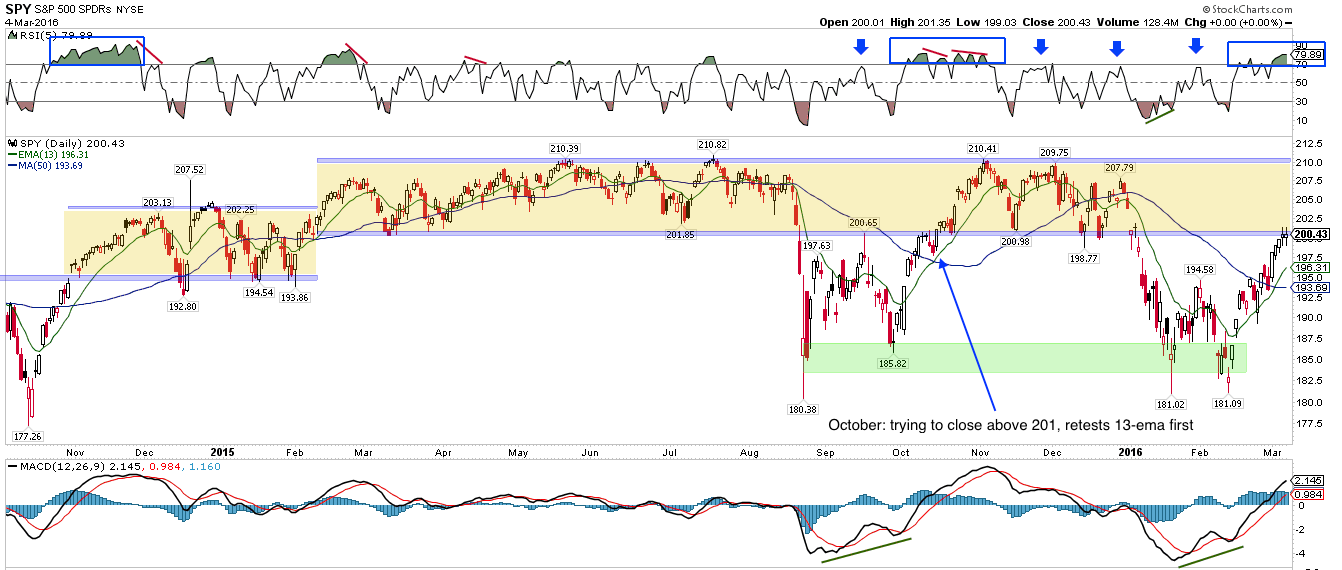Click the 181.09 low price label

1229,404
